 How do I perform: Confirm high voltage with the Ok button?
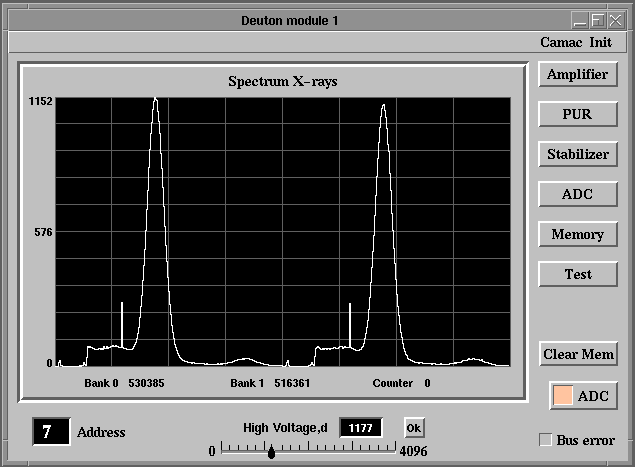point(414,428)
